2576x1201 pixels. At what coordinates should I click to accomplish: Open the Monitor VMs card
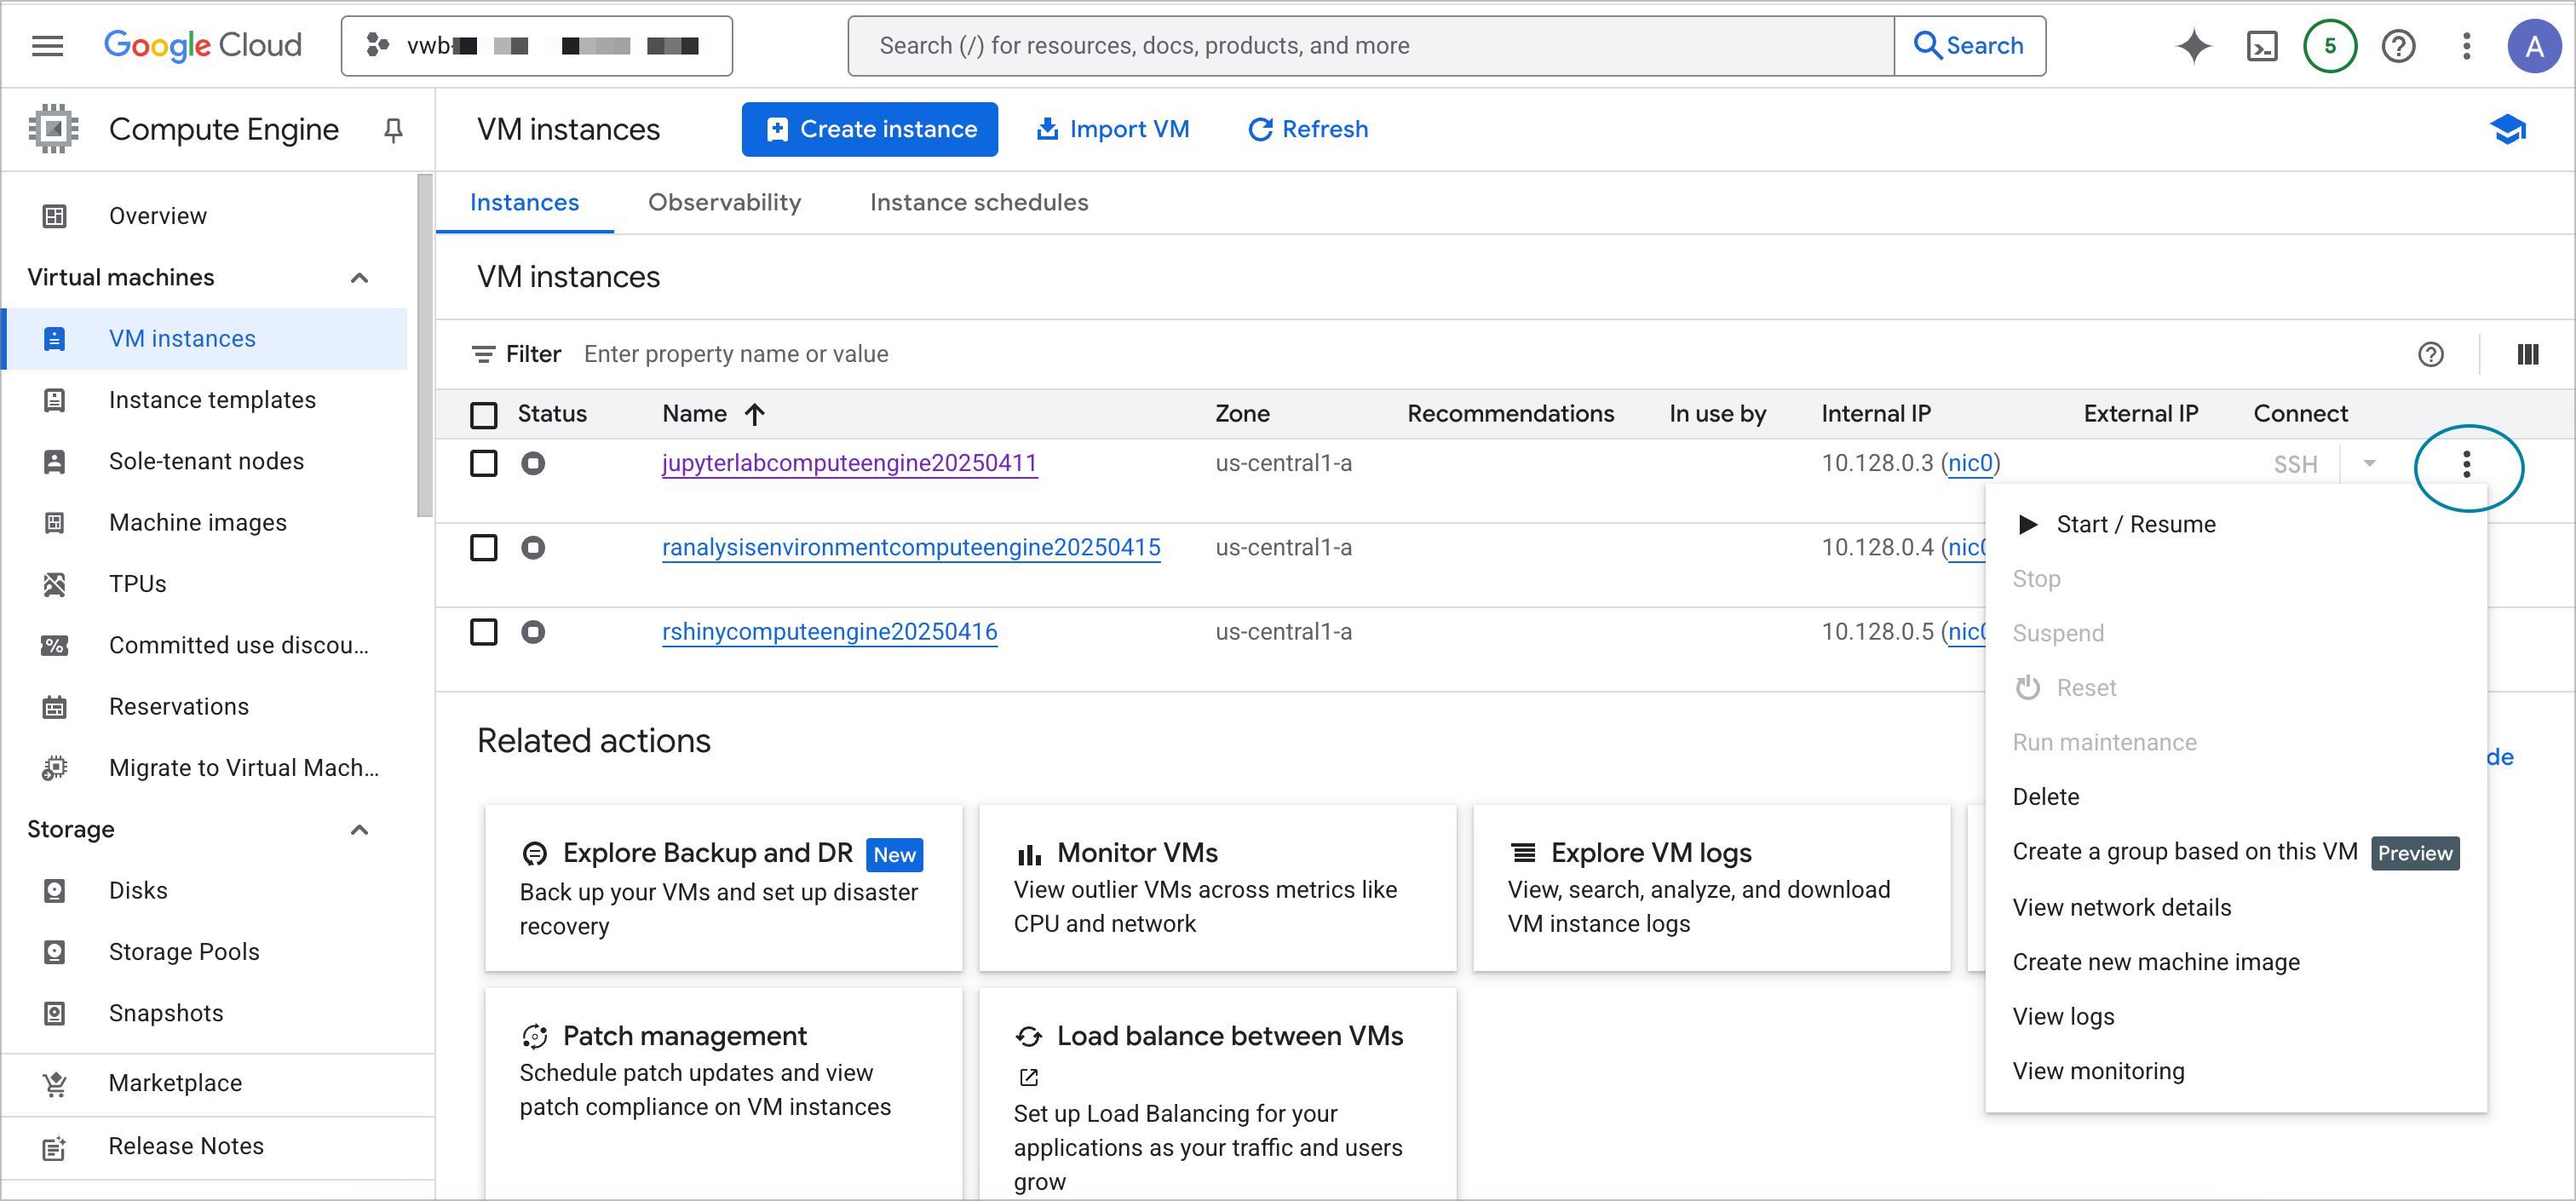click(x=1217, y=887)
